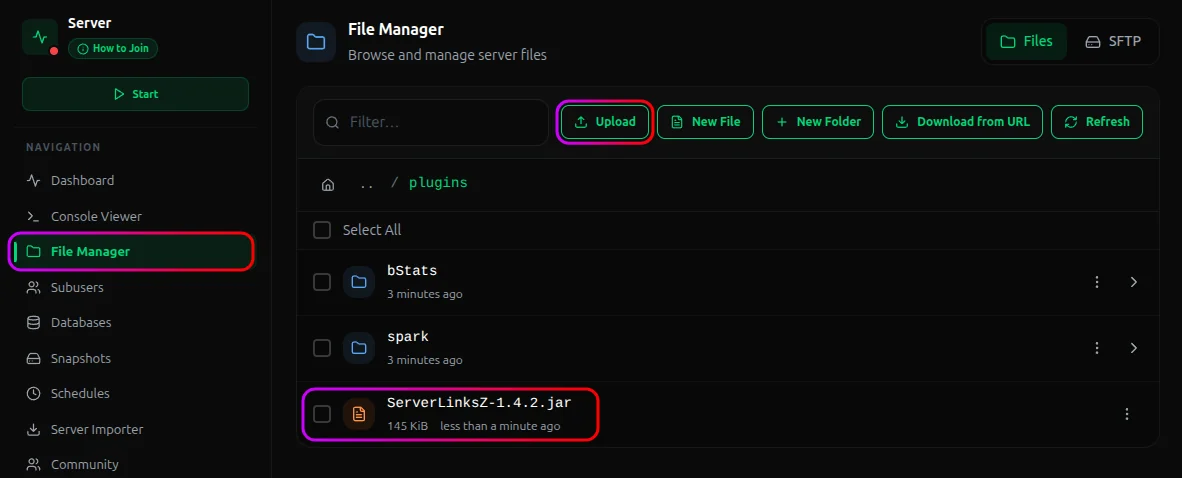The height and width of the screenshot is (478, 1182).
Task: Open the bStats folder name
Action: 412,271
